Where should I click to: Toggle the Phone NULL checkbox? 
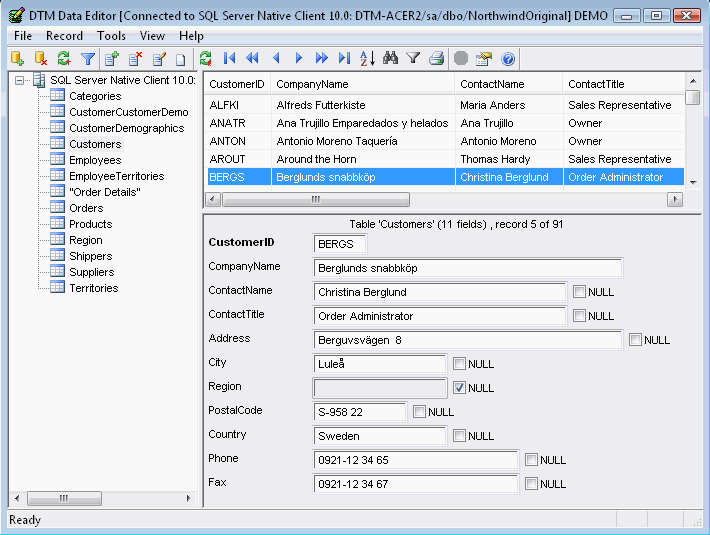click(531, 459)
